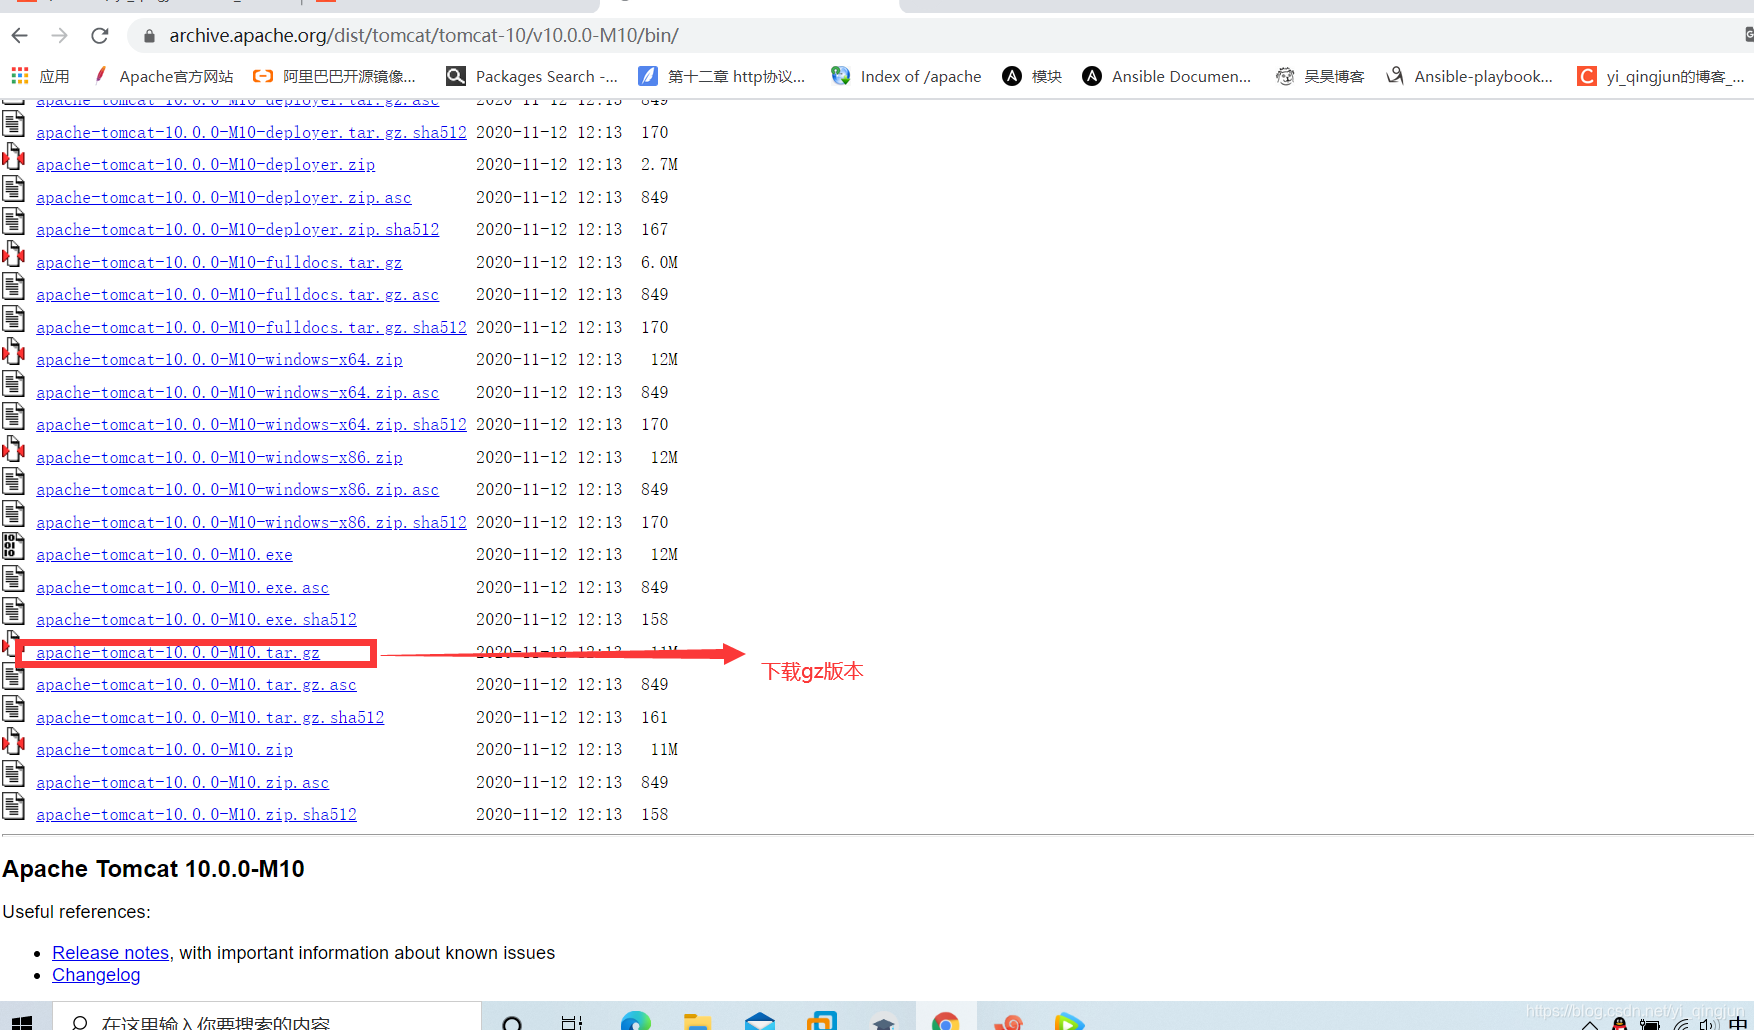Open apache-tomcat-10.0.0-M10.exe.sha512 checksum
The width and height of the screenshot is (1754, 1030).
coord(196,619)
